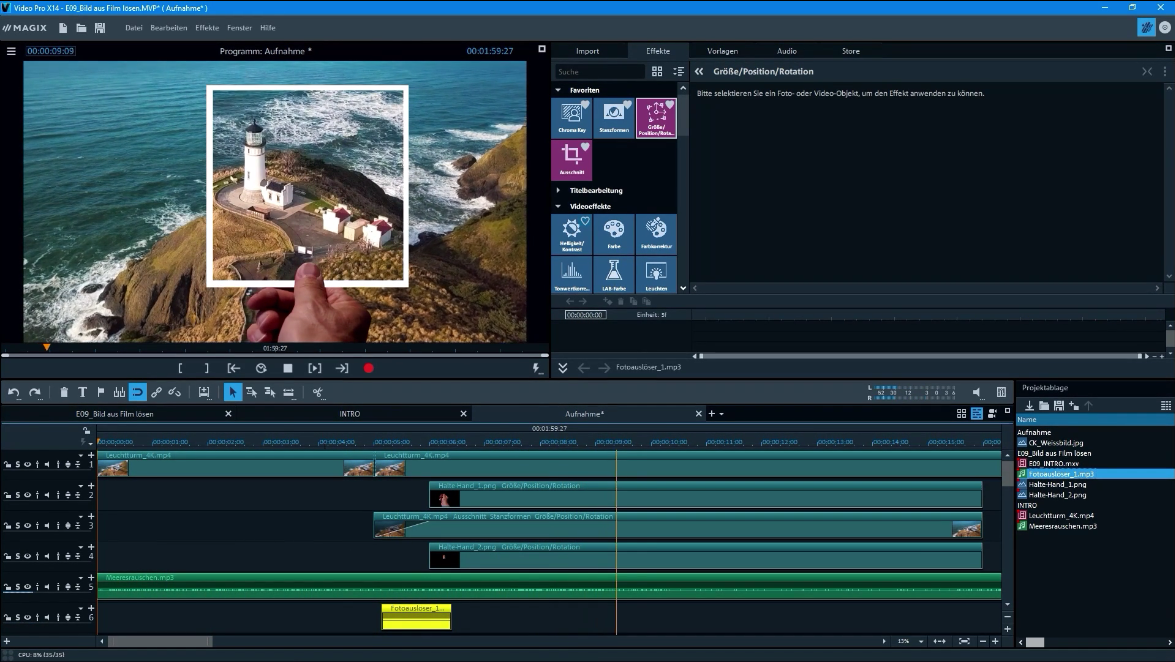1175x662 pixels.
Task: Toggle the snap magnet in the toolbar
Action: (138, 392)
